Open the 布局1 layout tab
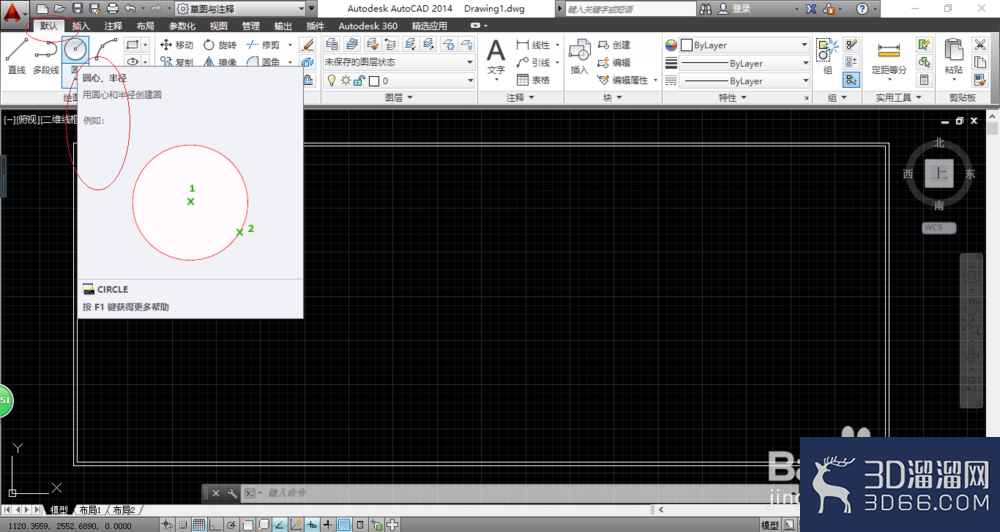1000x532 pixels. click(90, 510)
